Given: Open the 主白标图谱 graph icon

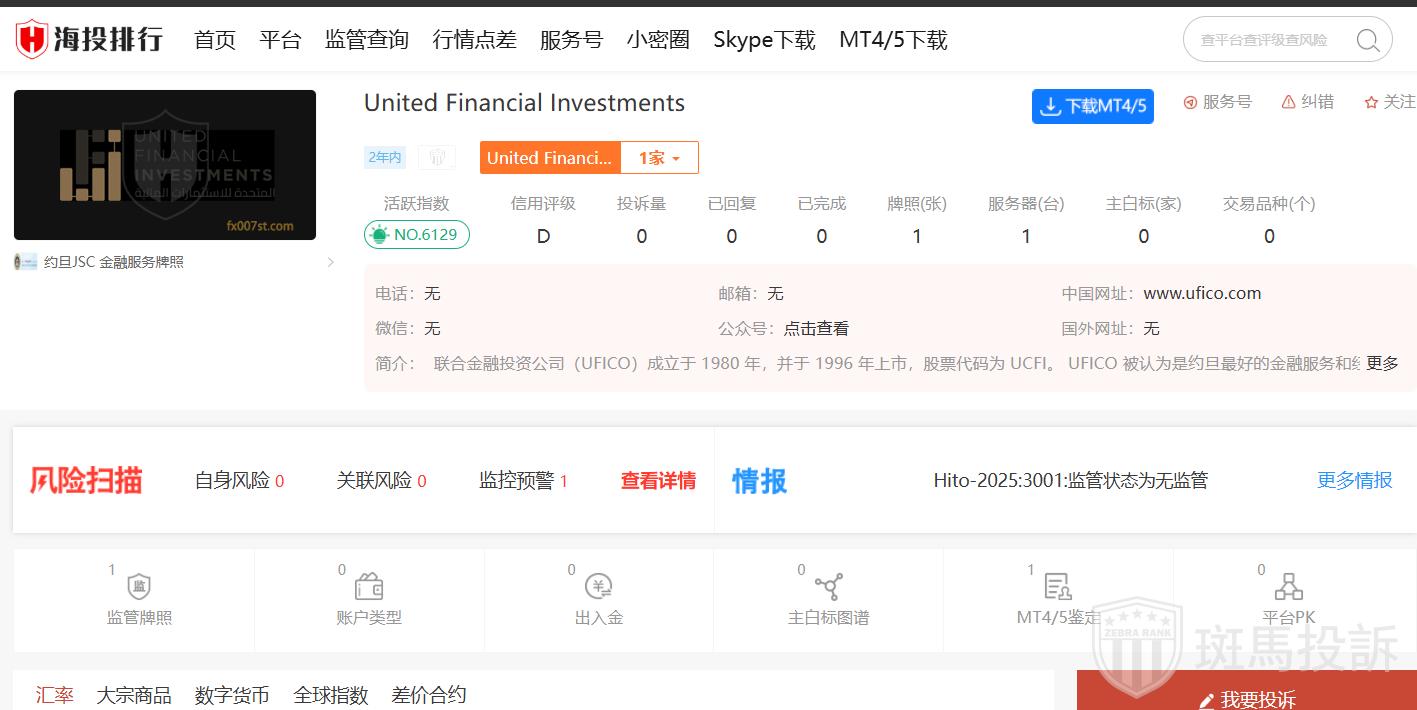Looking at the screenshot, I should (828, 586).
